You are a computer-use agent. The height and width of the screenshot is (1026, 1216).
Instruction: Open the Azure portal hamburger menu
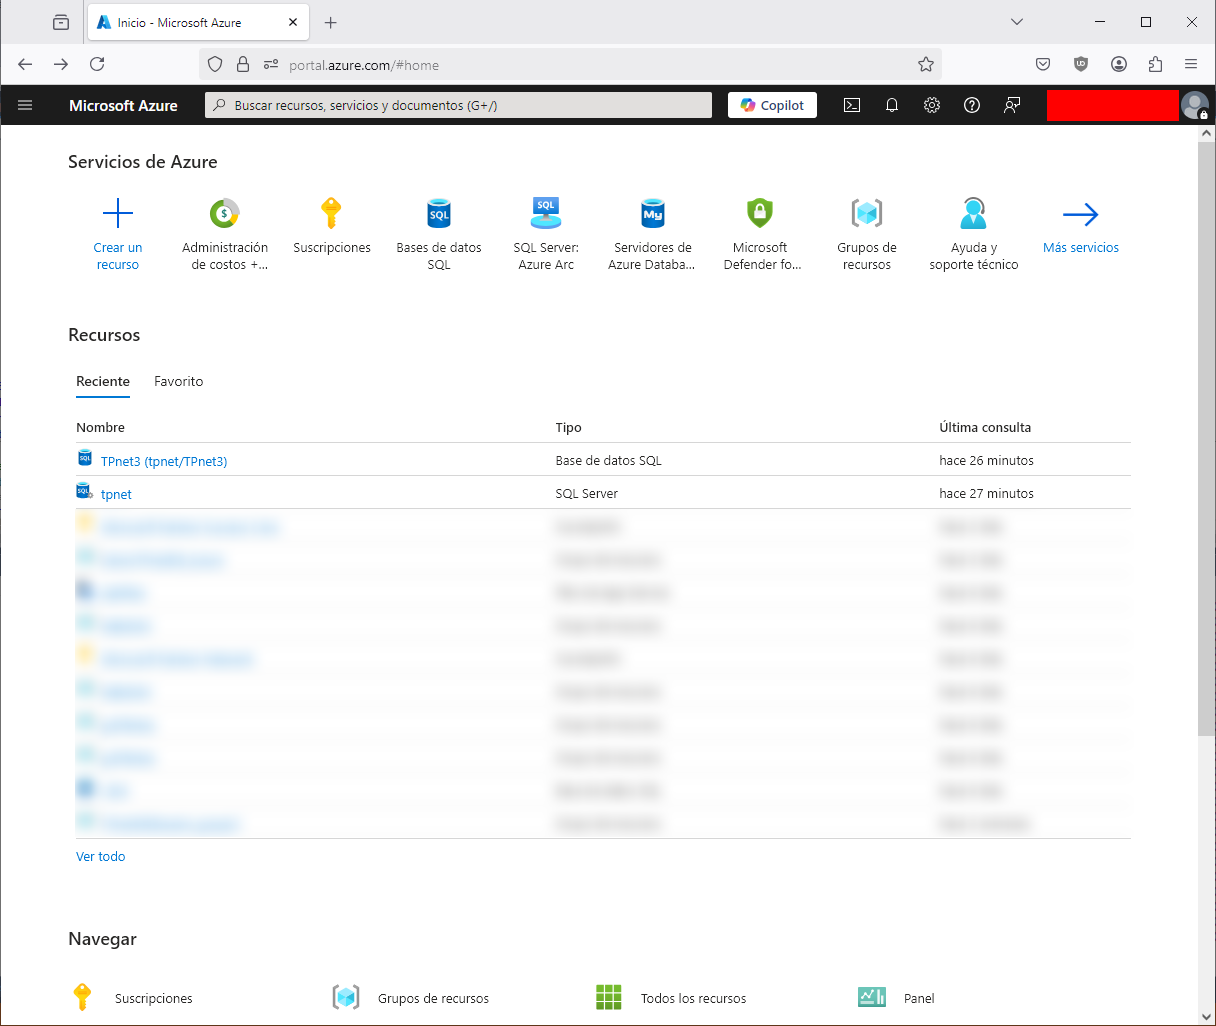pos(25,105)
